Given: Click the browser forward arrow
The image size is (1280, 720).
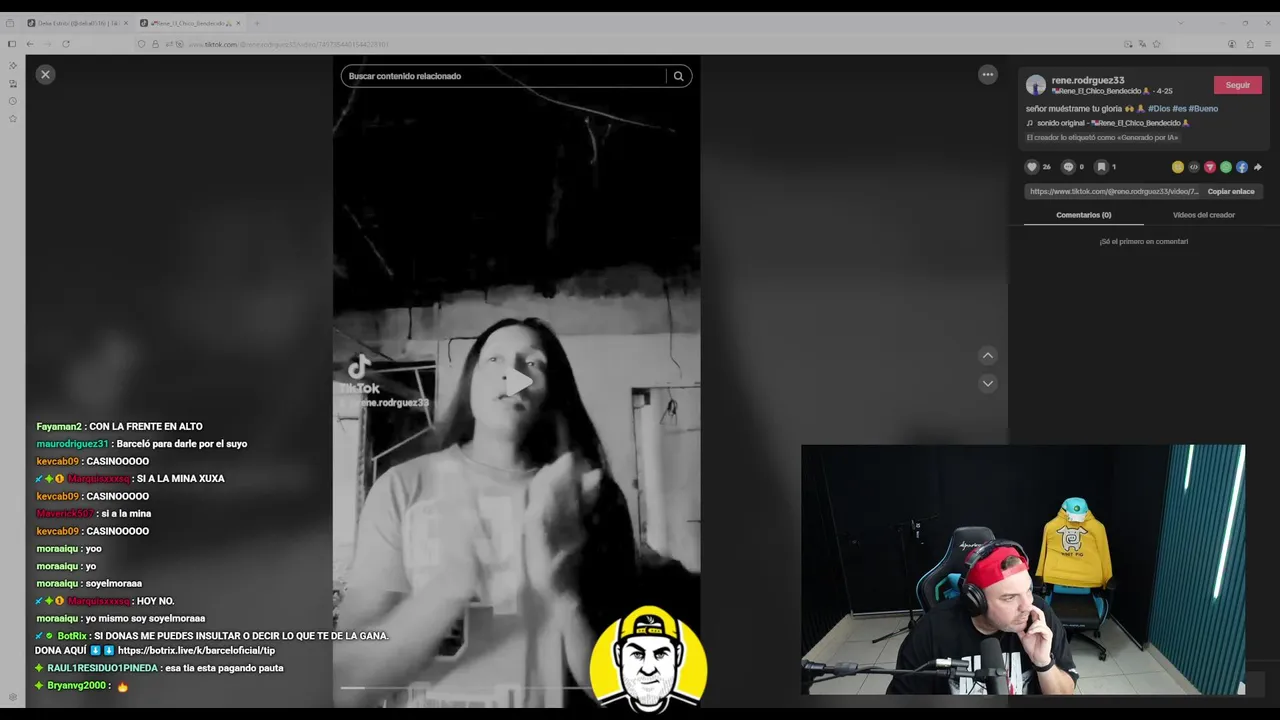Looking at the screenshot, I should tap(48, 44).
